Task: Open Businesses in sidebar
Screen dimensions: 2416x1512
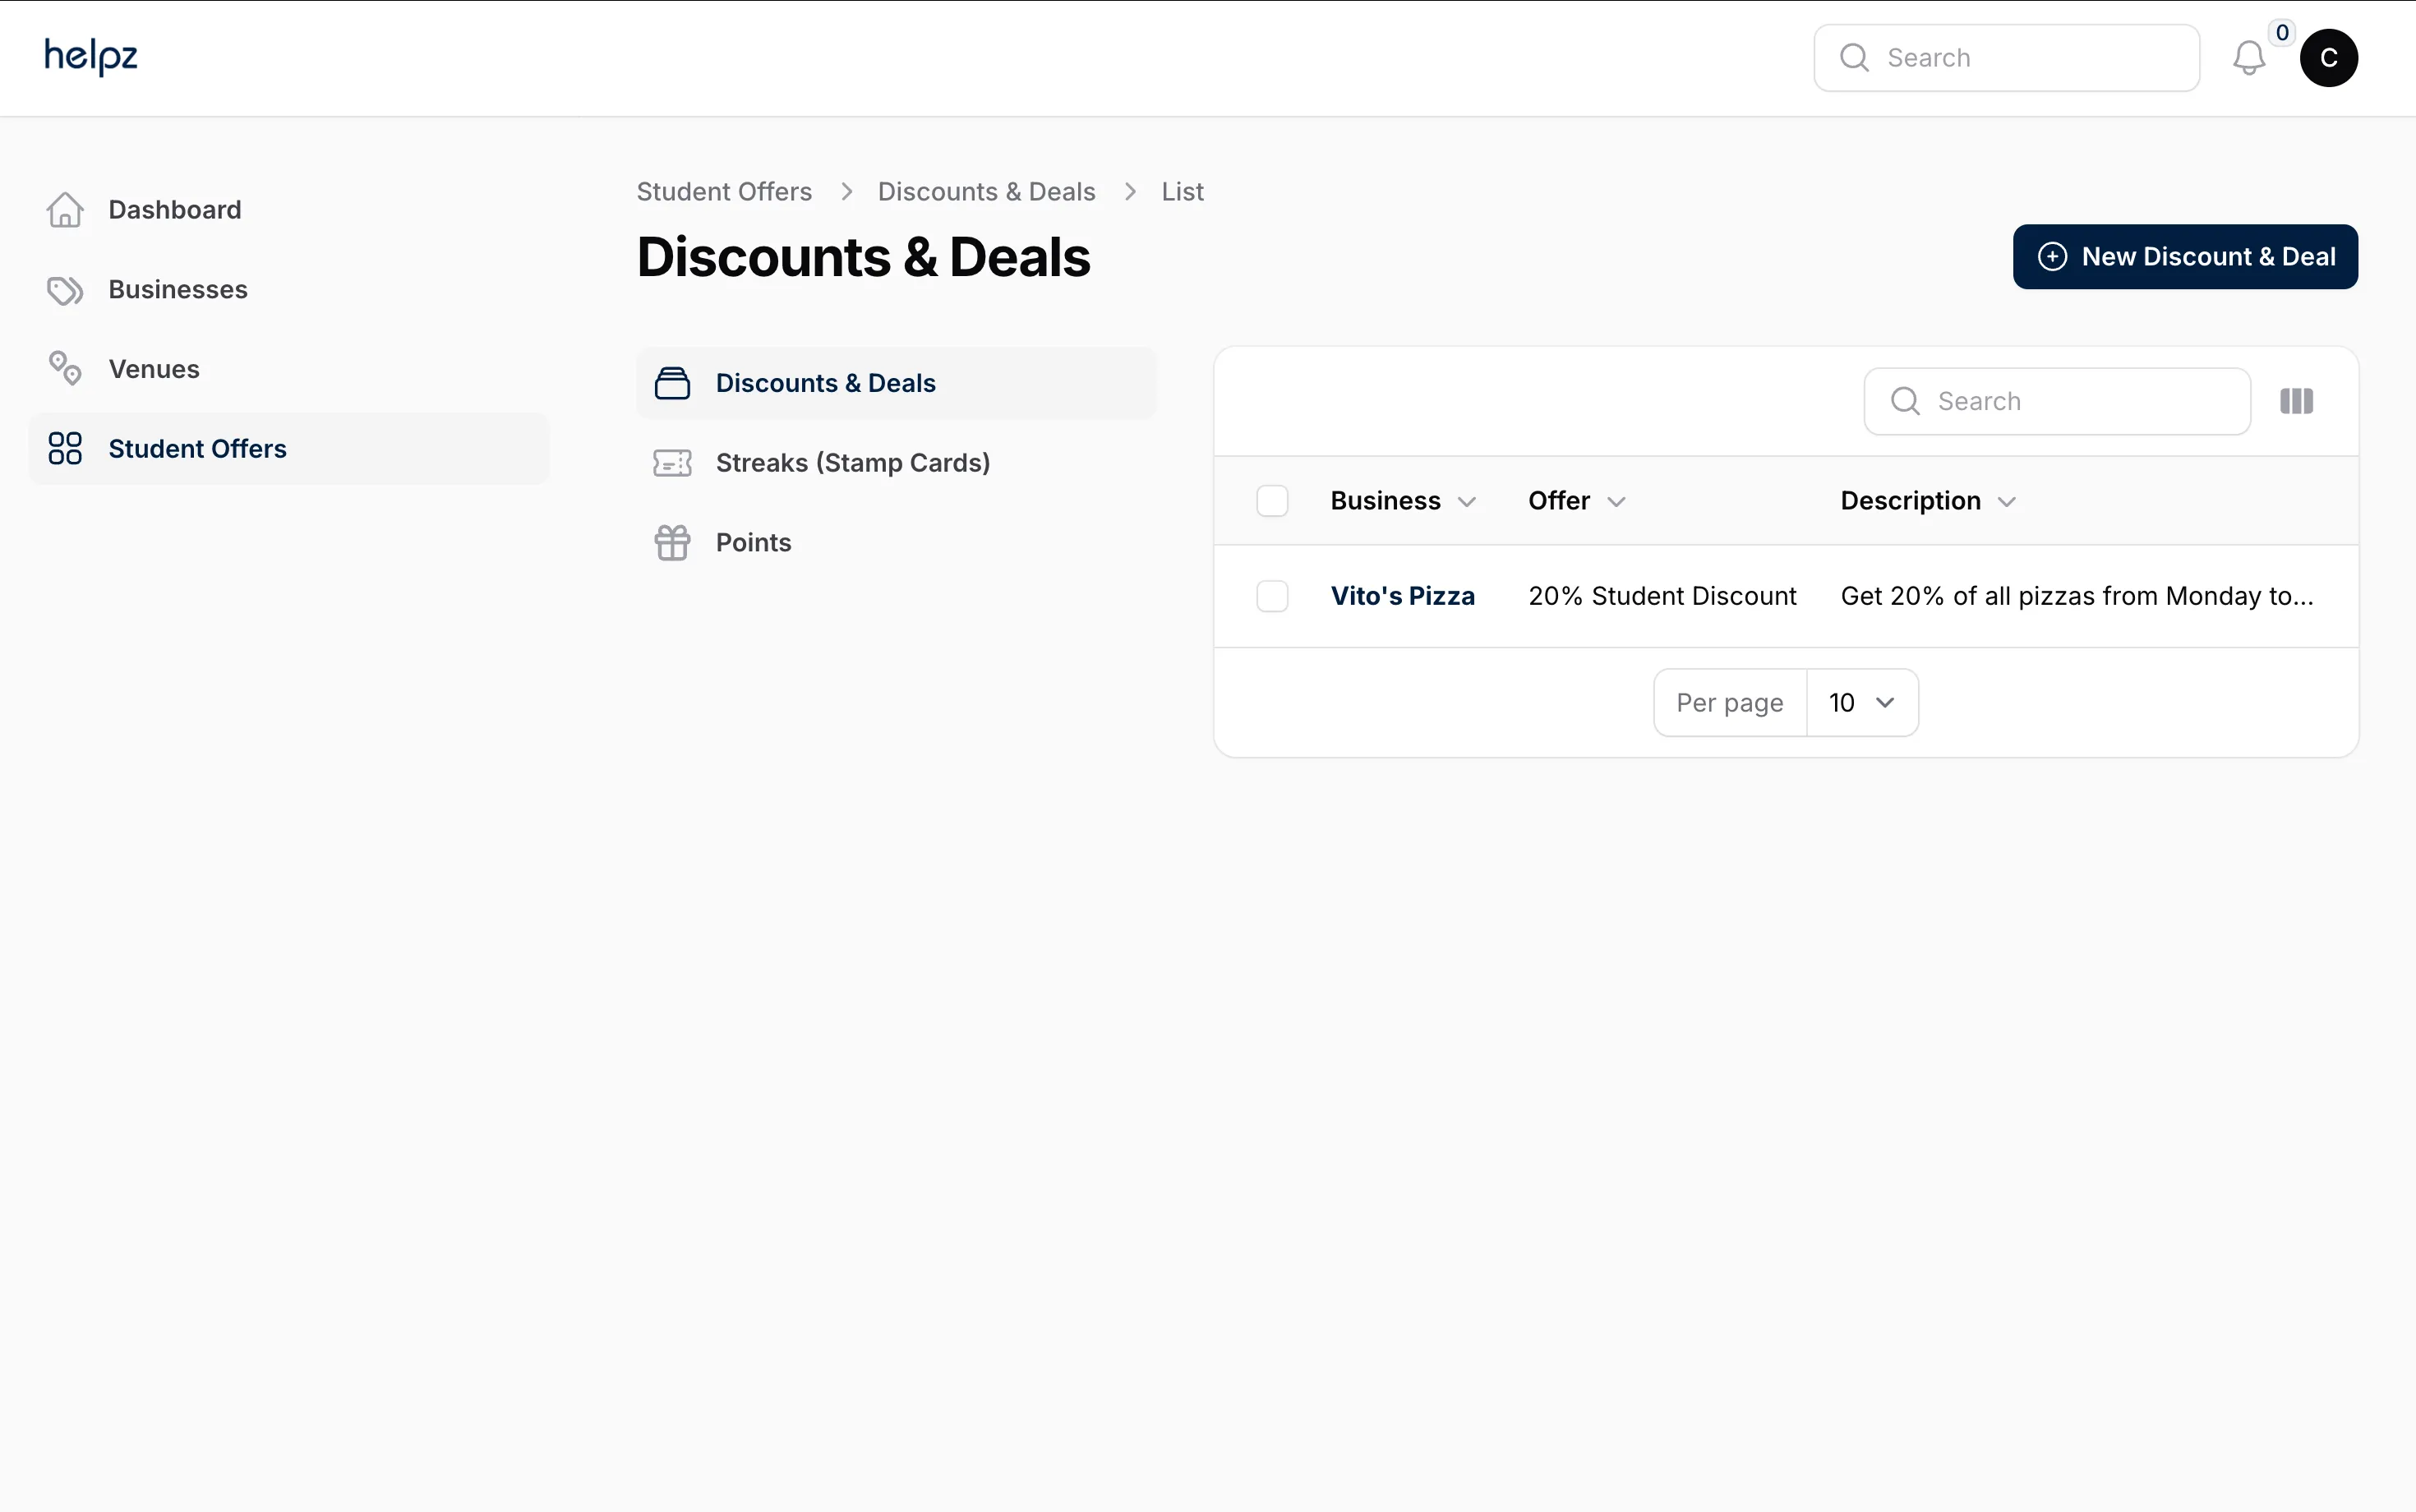Action: (x=289, y=290)
